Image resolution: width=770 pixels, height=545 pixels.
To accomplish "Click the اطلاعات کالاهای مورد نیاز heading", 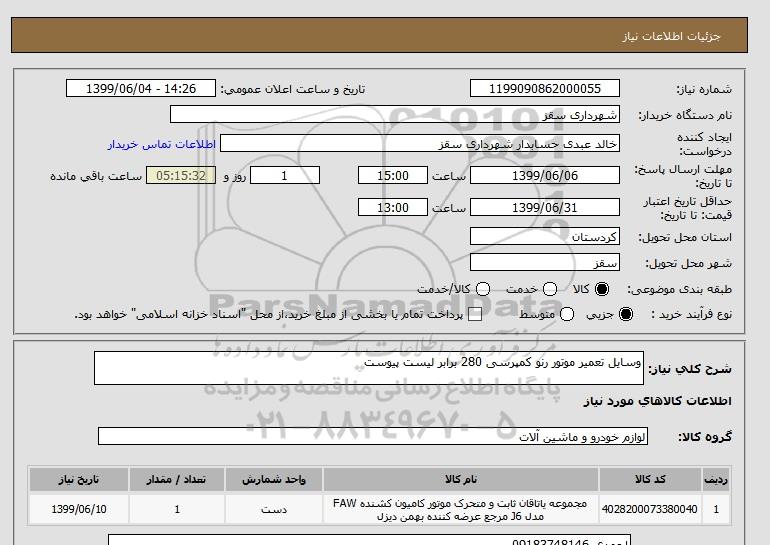I will (658, 401).
